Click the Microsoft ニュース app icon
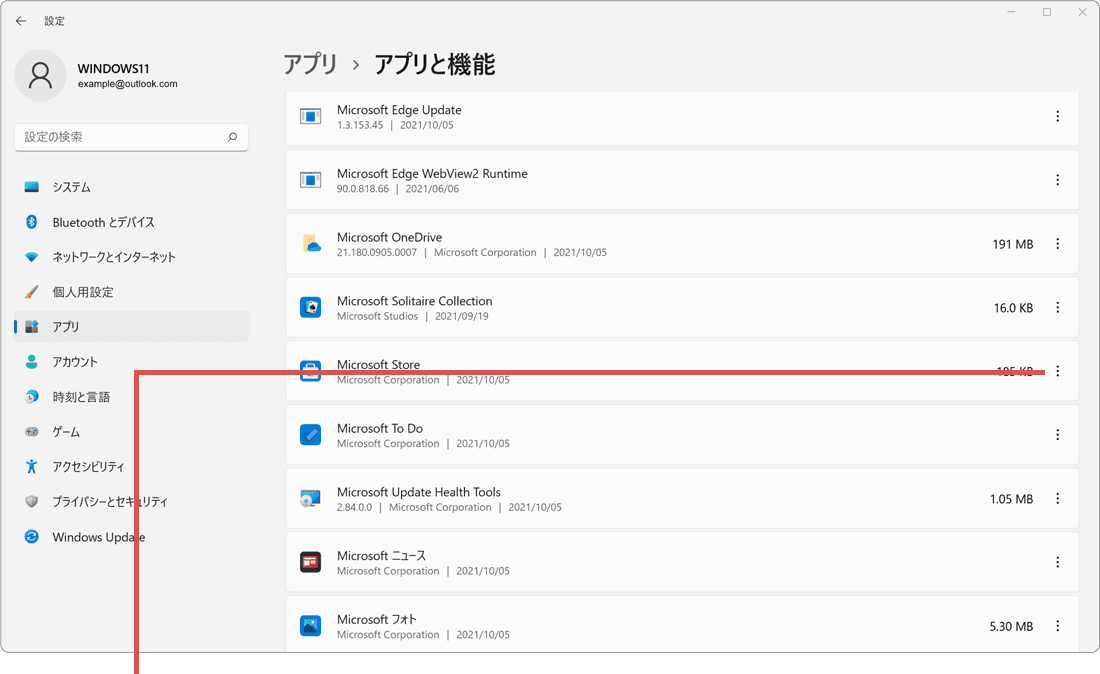The height and width of the screenshot is (674, 1100). [x=311, y=562]
